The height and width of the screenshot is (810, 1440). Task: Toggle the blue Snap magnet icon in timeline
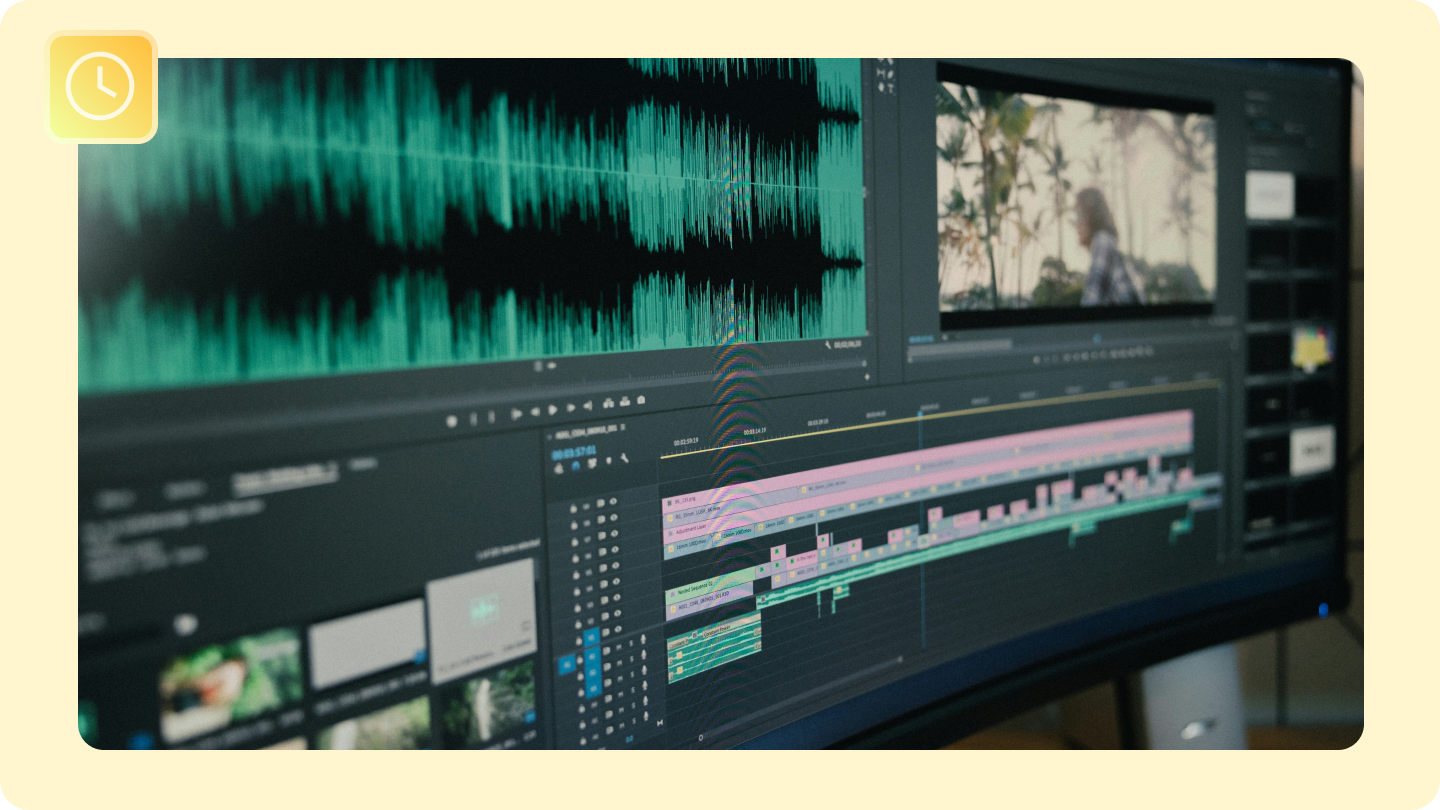click(x=575, y=464)
